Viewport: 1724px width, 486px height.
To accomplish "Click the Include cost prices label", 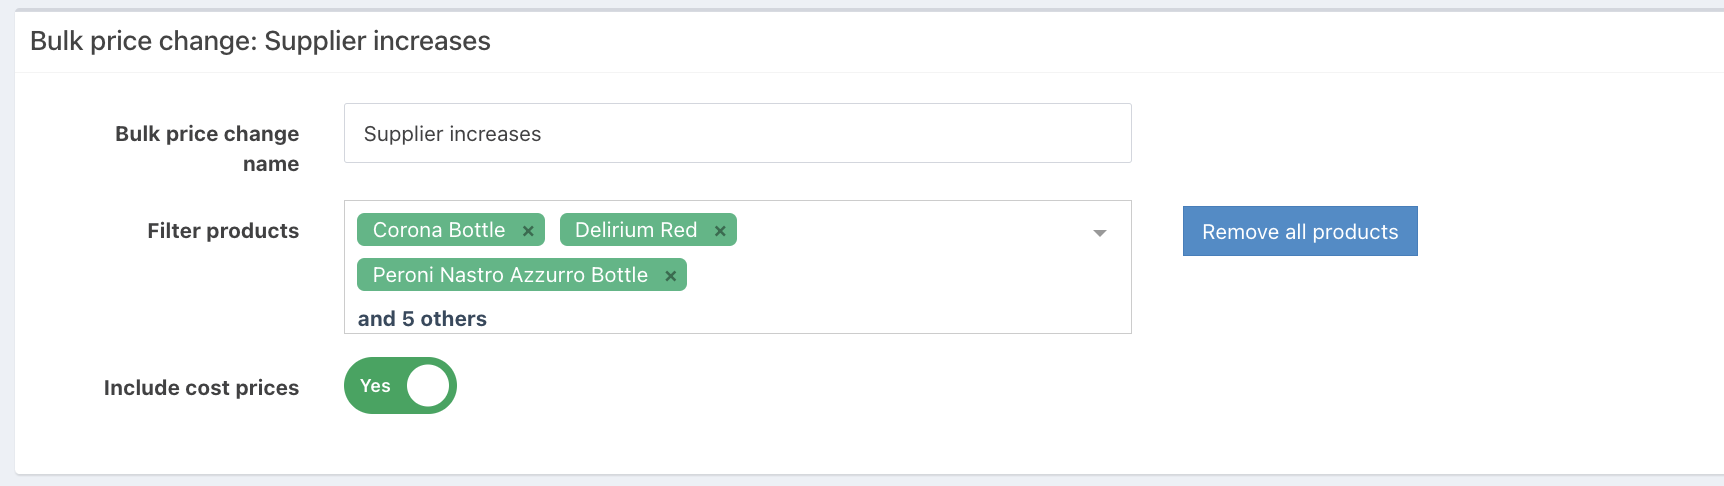I will coord(201,388).
